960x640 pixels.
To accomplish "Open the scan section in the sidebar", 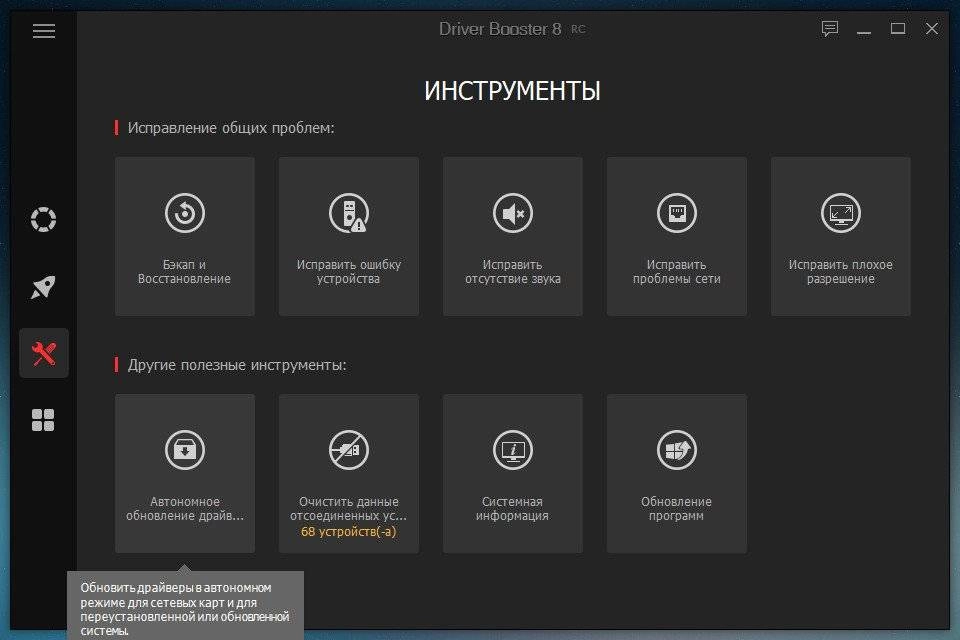I will (x=43, y=219).
